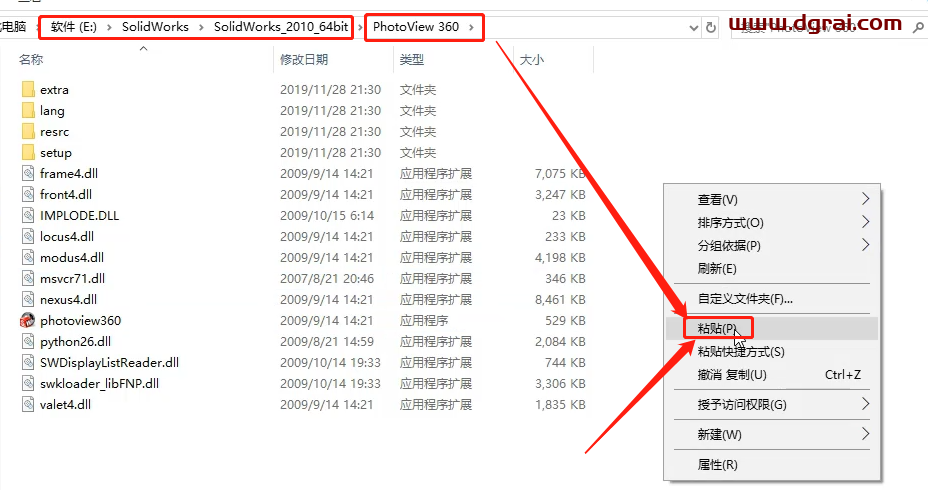928x490 pixels.
Task: Open 属性(R) from context menu
Action: (772, 465)
